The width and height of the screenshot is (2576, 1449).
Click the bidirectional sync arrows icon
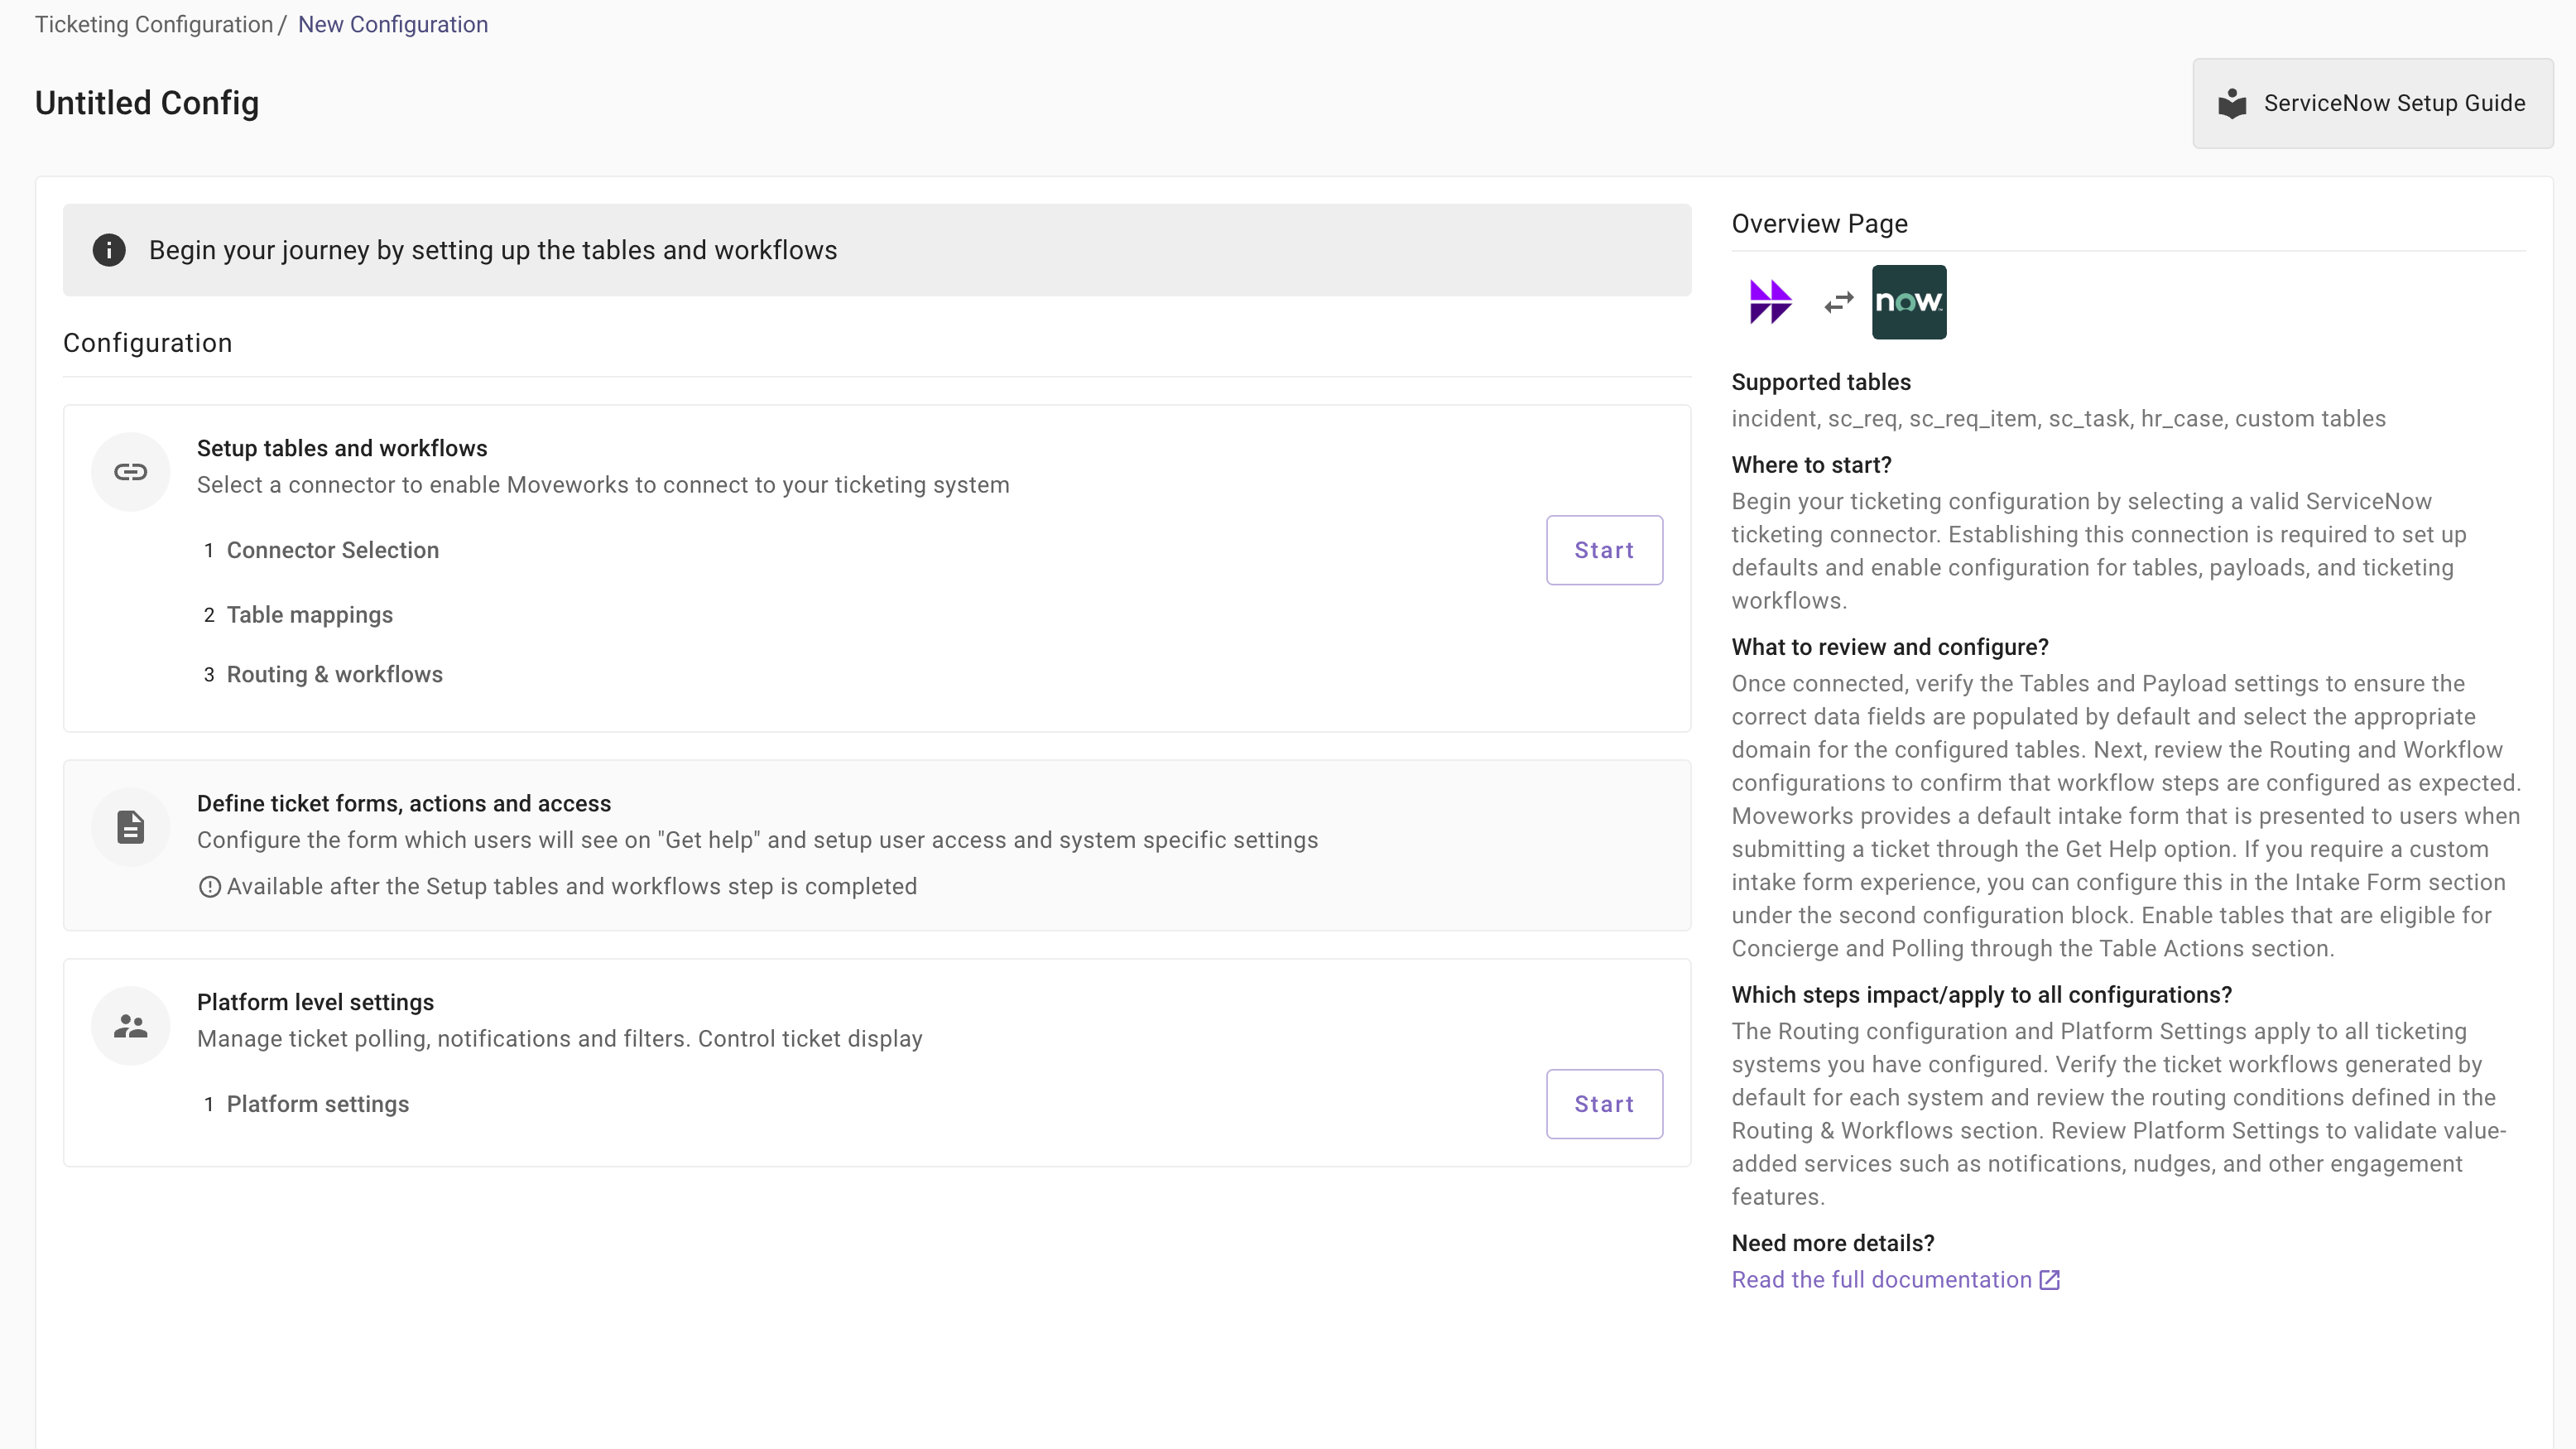pyautogui.click(x=1838, y=302)
